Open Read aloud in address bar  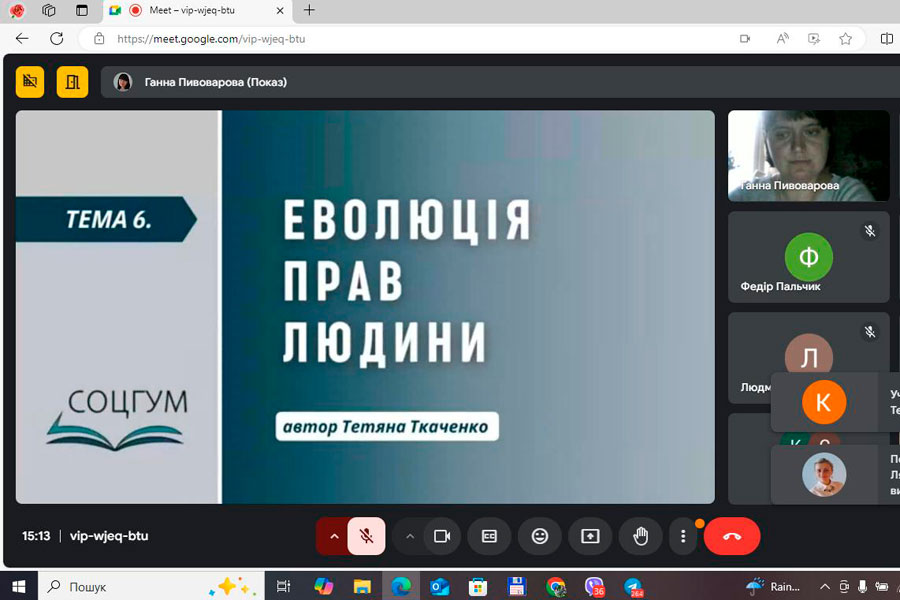[782, 38]
